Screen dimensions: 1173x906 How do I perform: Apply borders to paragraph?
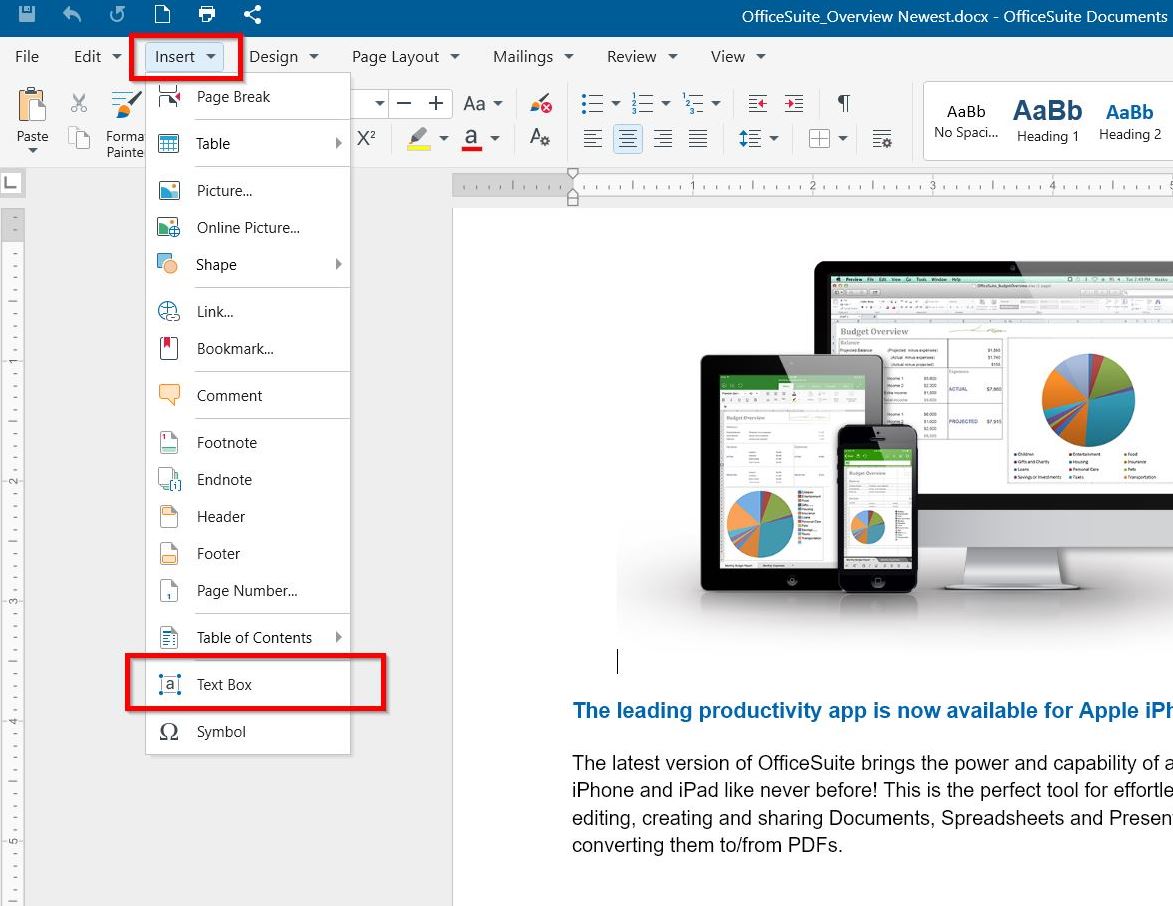coord(819,138)
